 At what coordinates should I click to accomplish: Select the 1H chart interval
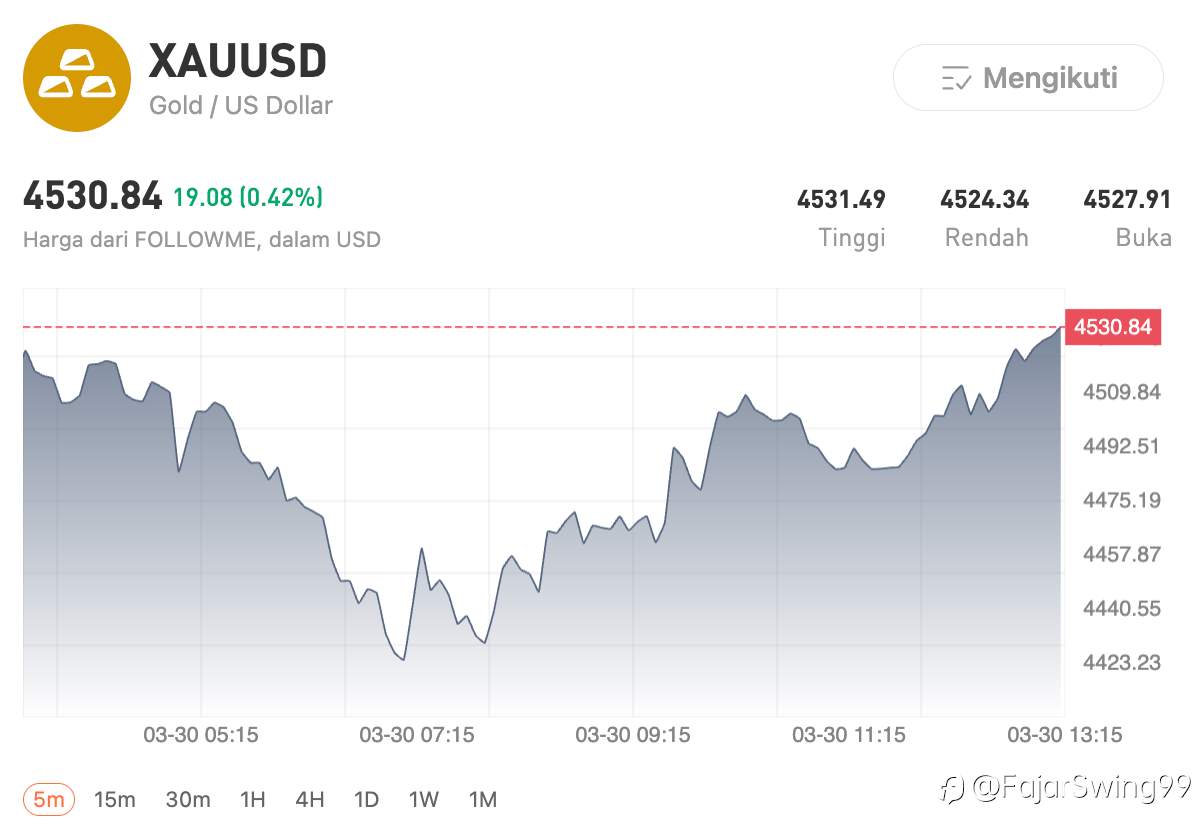(253, 799)
